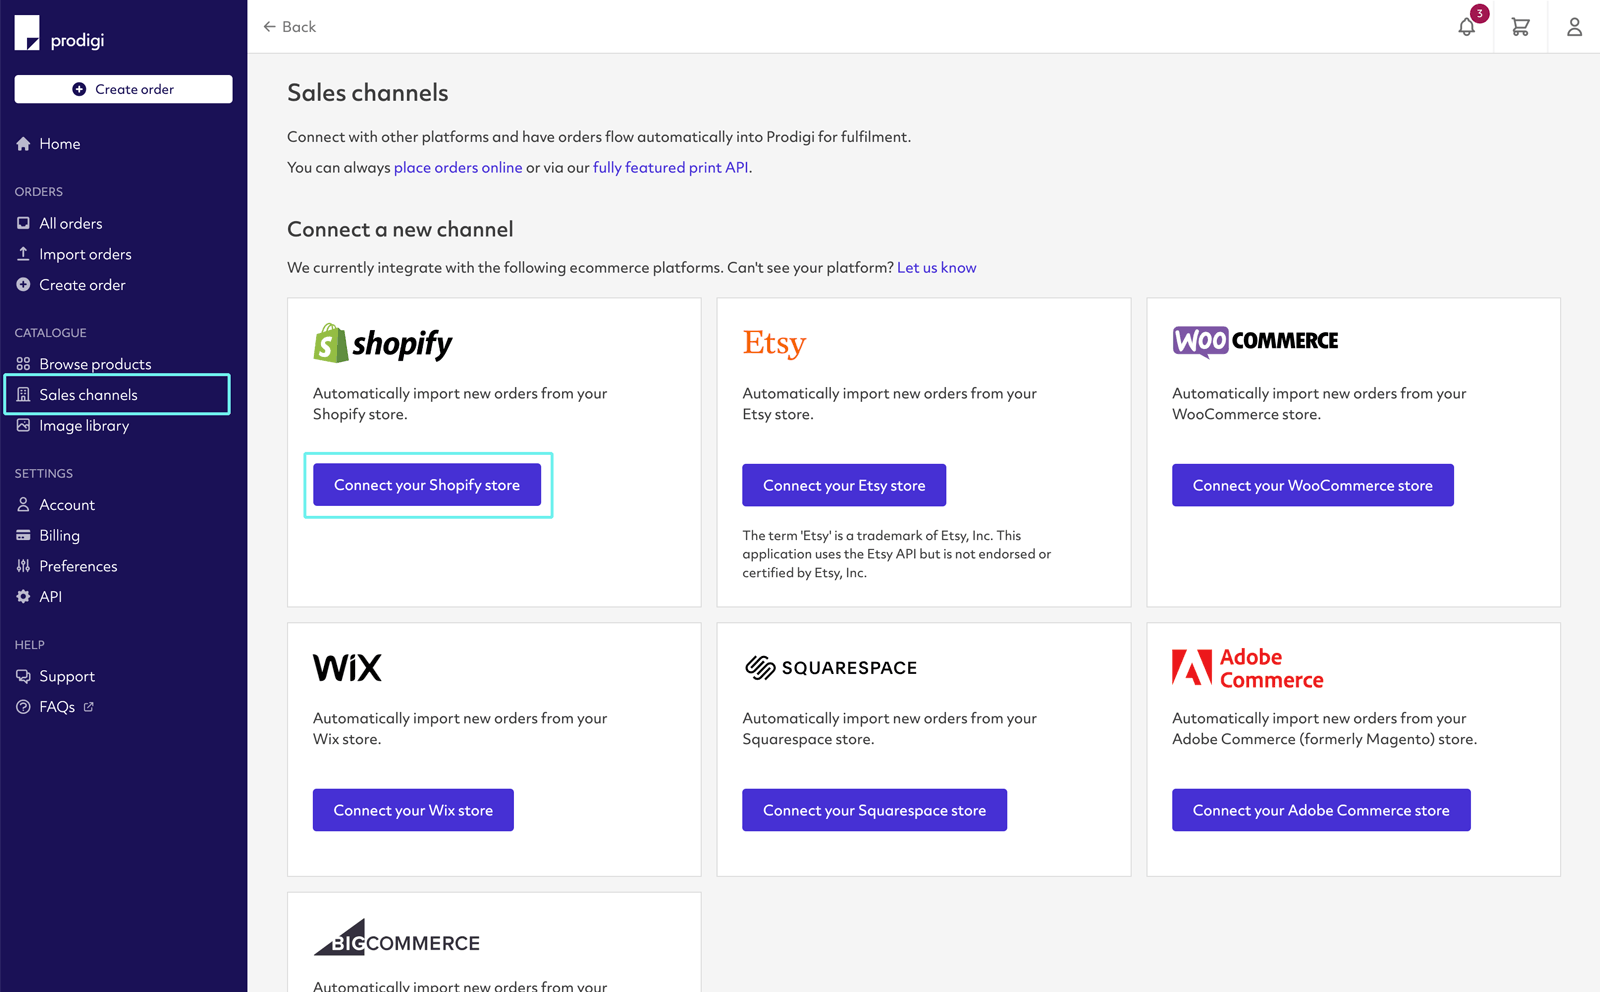The image size is (1600, 992).
Task: Open the notifications bell icon
Action: [x=1466, y=27]
